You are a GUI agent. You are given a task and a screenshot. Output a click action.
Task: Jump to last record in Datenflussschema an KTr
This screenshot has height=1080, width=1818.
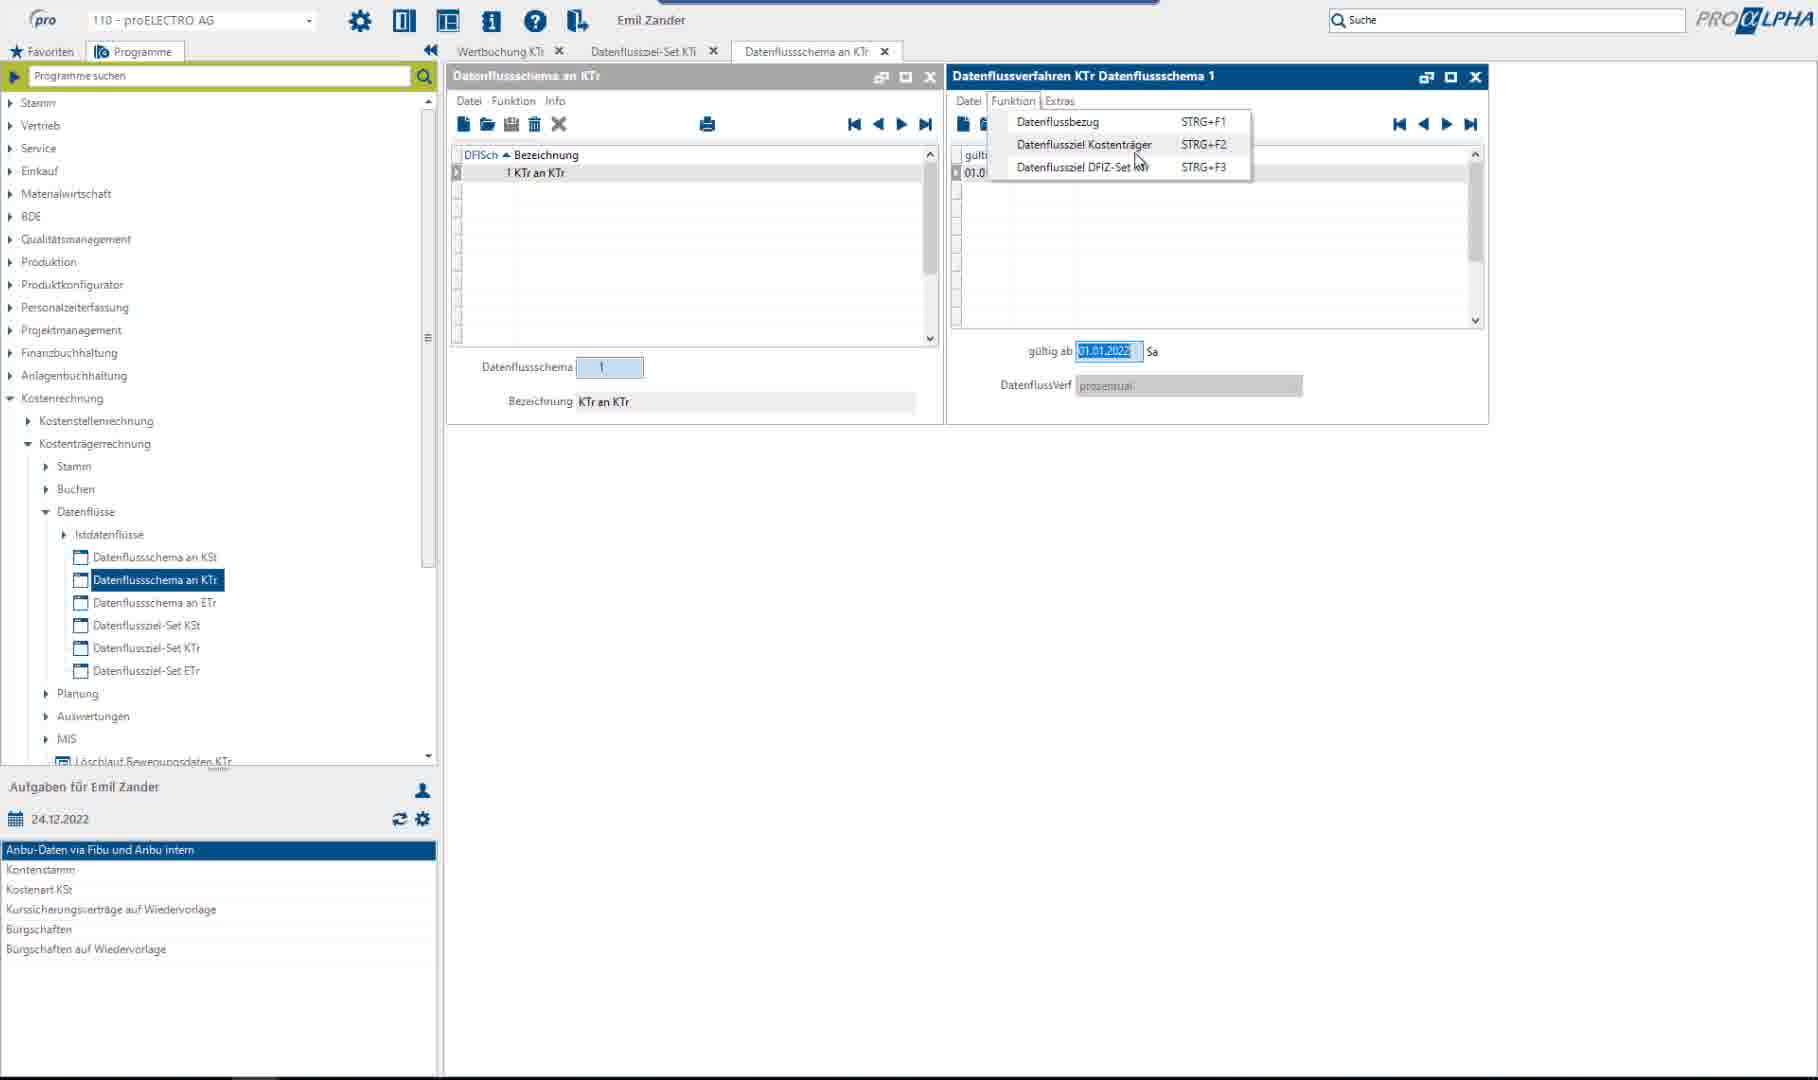(x=926, y=124)
